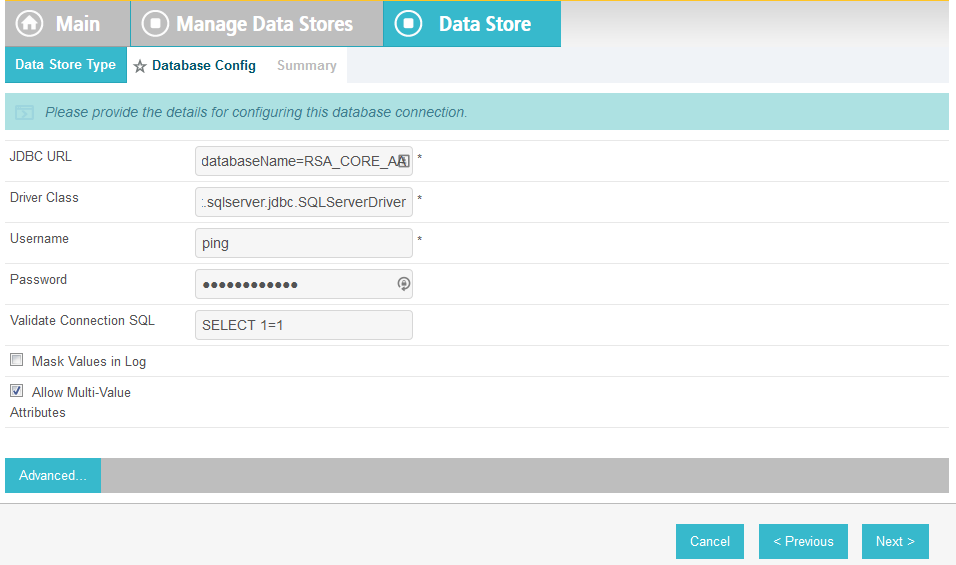The image size is (956, 565).
Task: Open the Summary step tab
Action: point(306,66)
